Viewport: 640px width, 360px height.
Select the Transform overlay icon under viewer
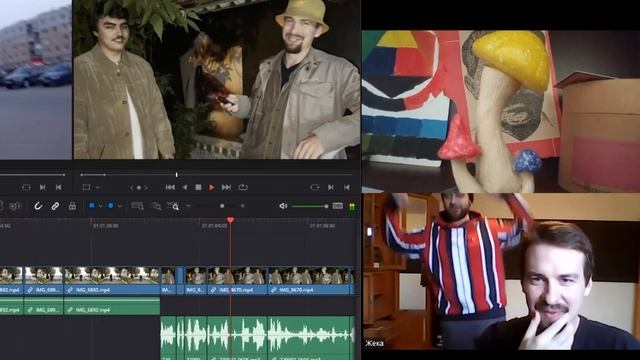click(86, 187)
